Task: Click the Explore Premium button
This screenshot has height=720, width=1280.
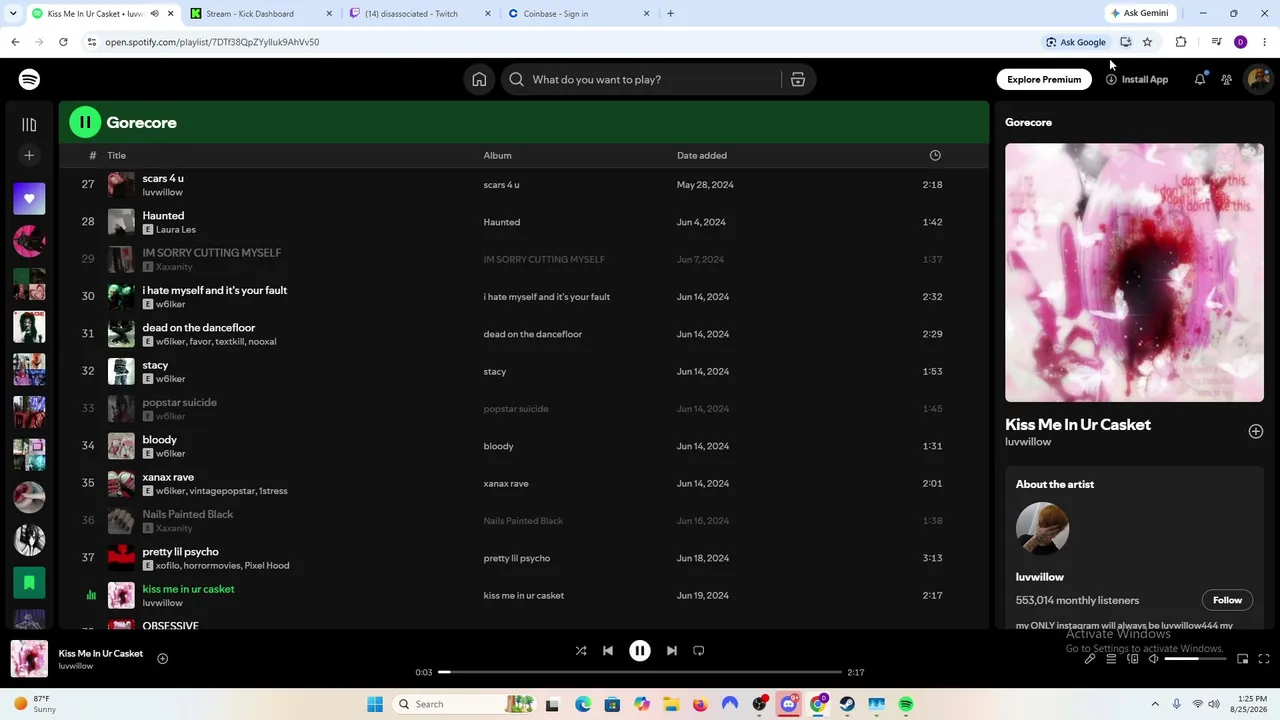Action: pyautogui.click(x=1044, y=80)
